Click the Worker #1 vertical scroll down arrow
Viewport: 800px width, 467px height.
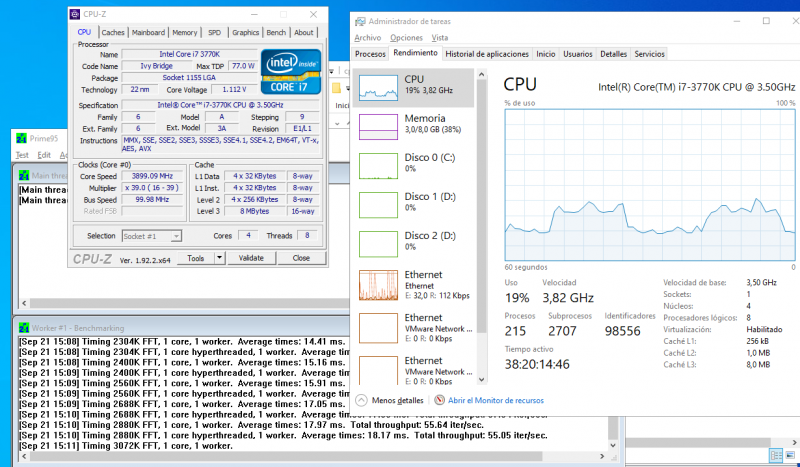(613, 445)
